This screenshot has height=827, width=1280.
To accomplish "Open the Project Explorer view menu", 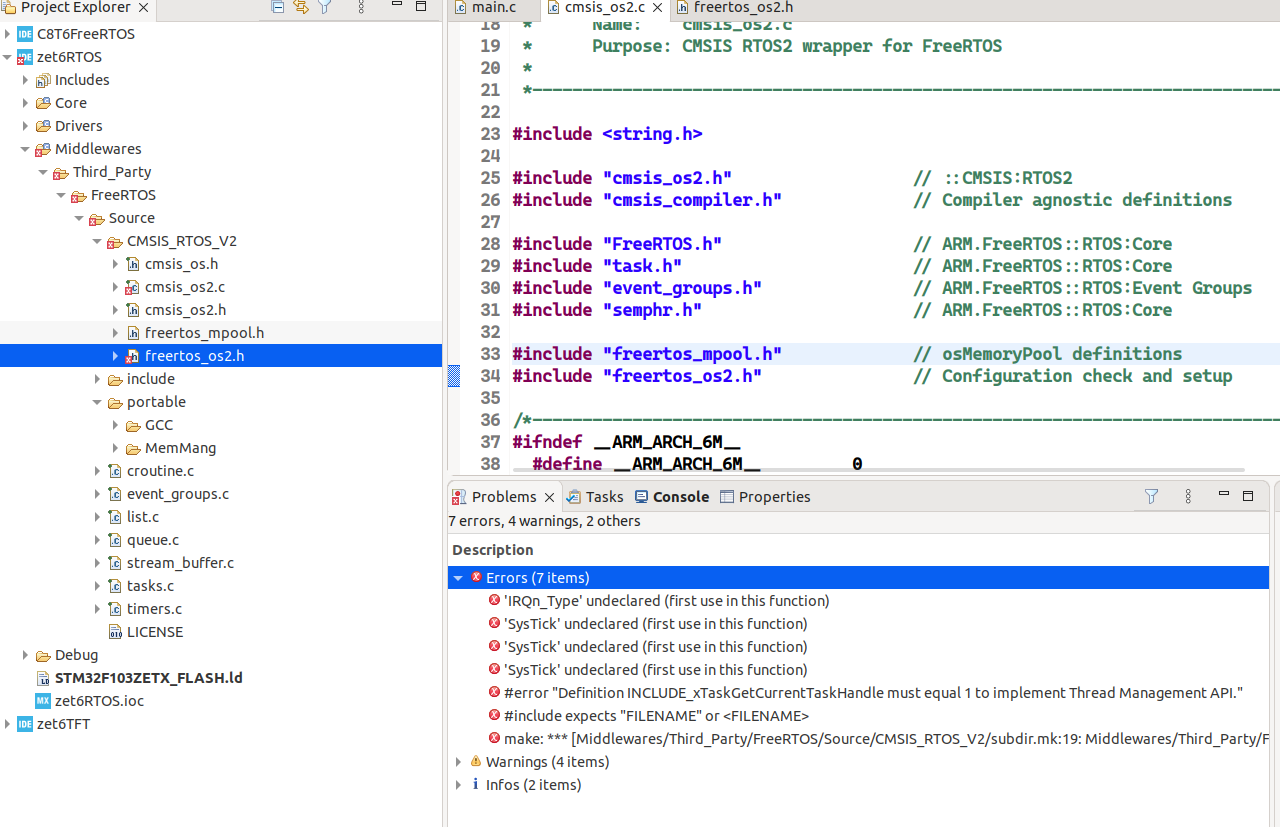I will point(360,6).
